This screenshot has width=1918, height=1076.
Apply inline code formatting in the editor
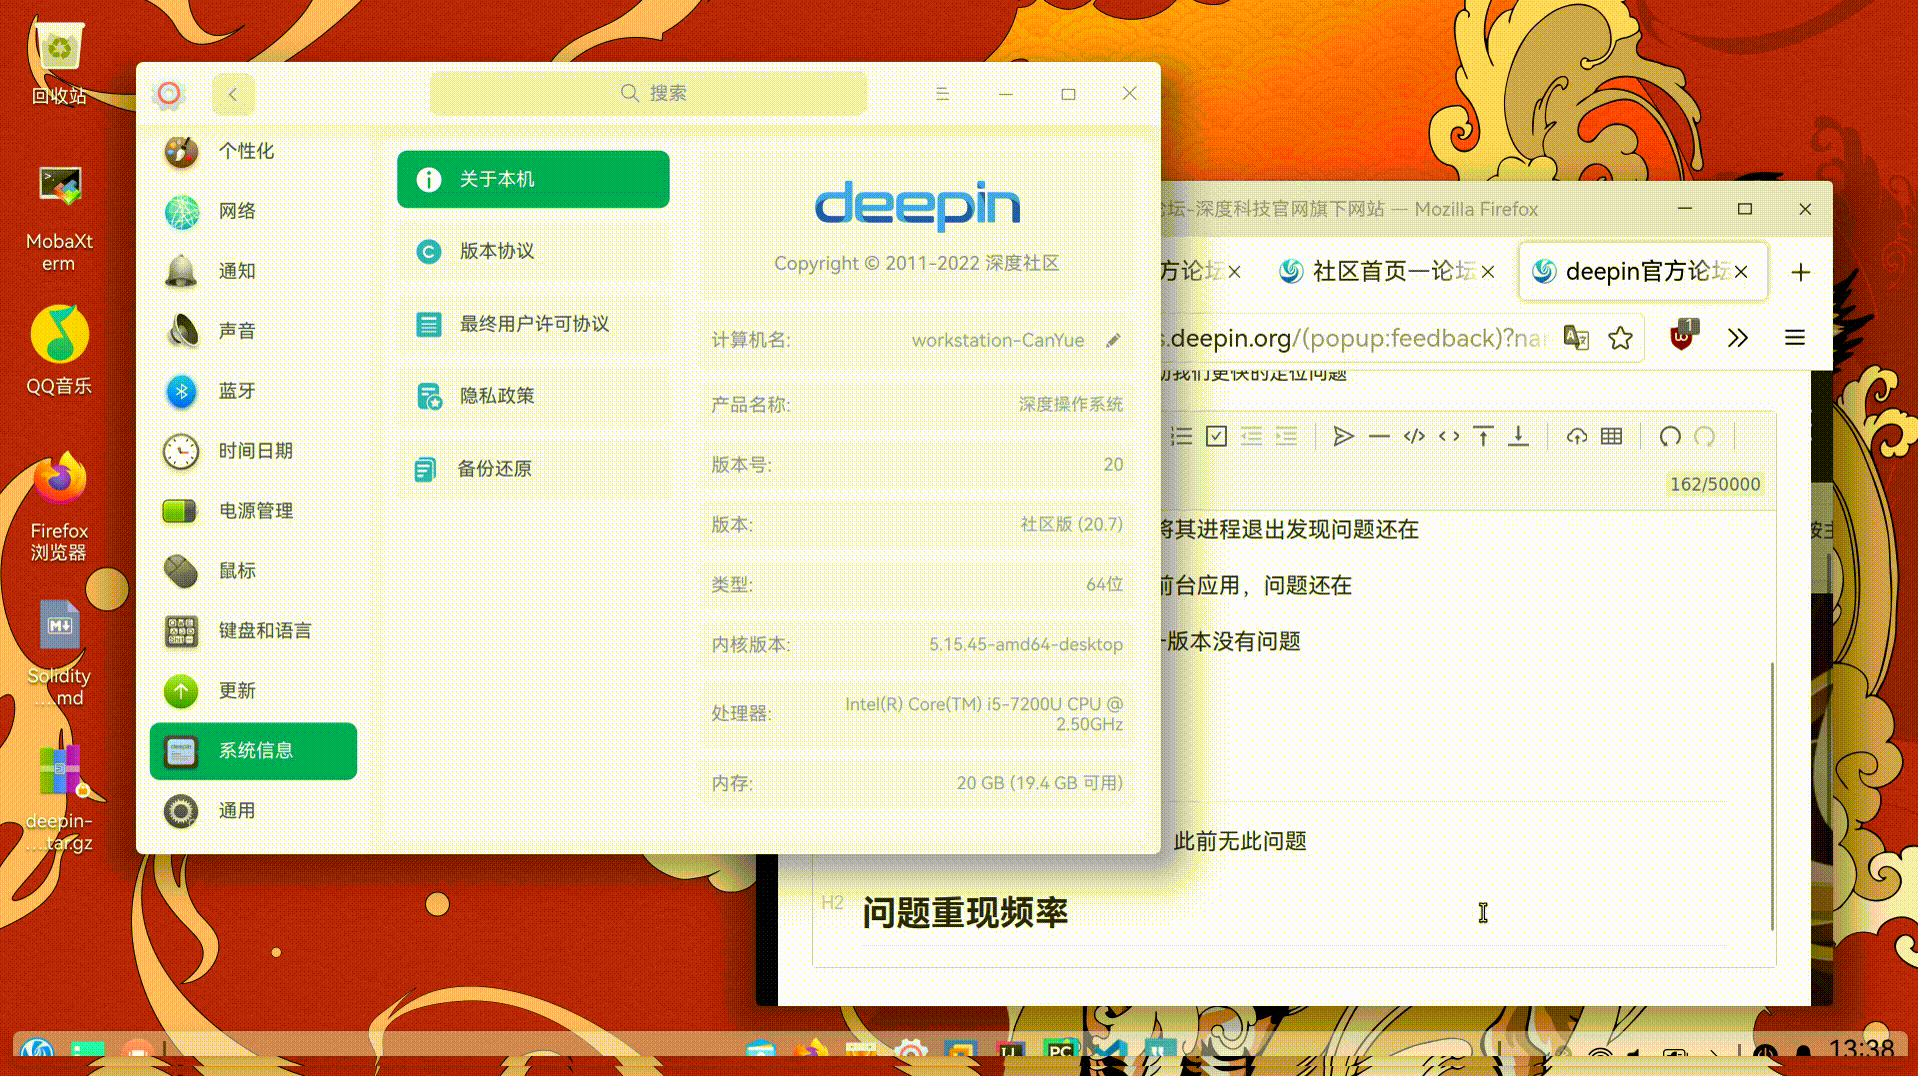(x=1449, y=436)
